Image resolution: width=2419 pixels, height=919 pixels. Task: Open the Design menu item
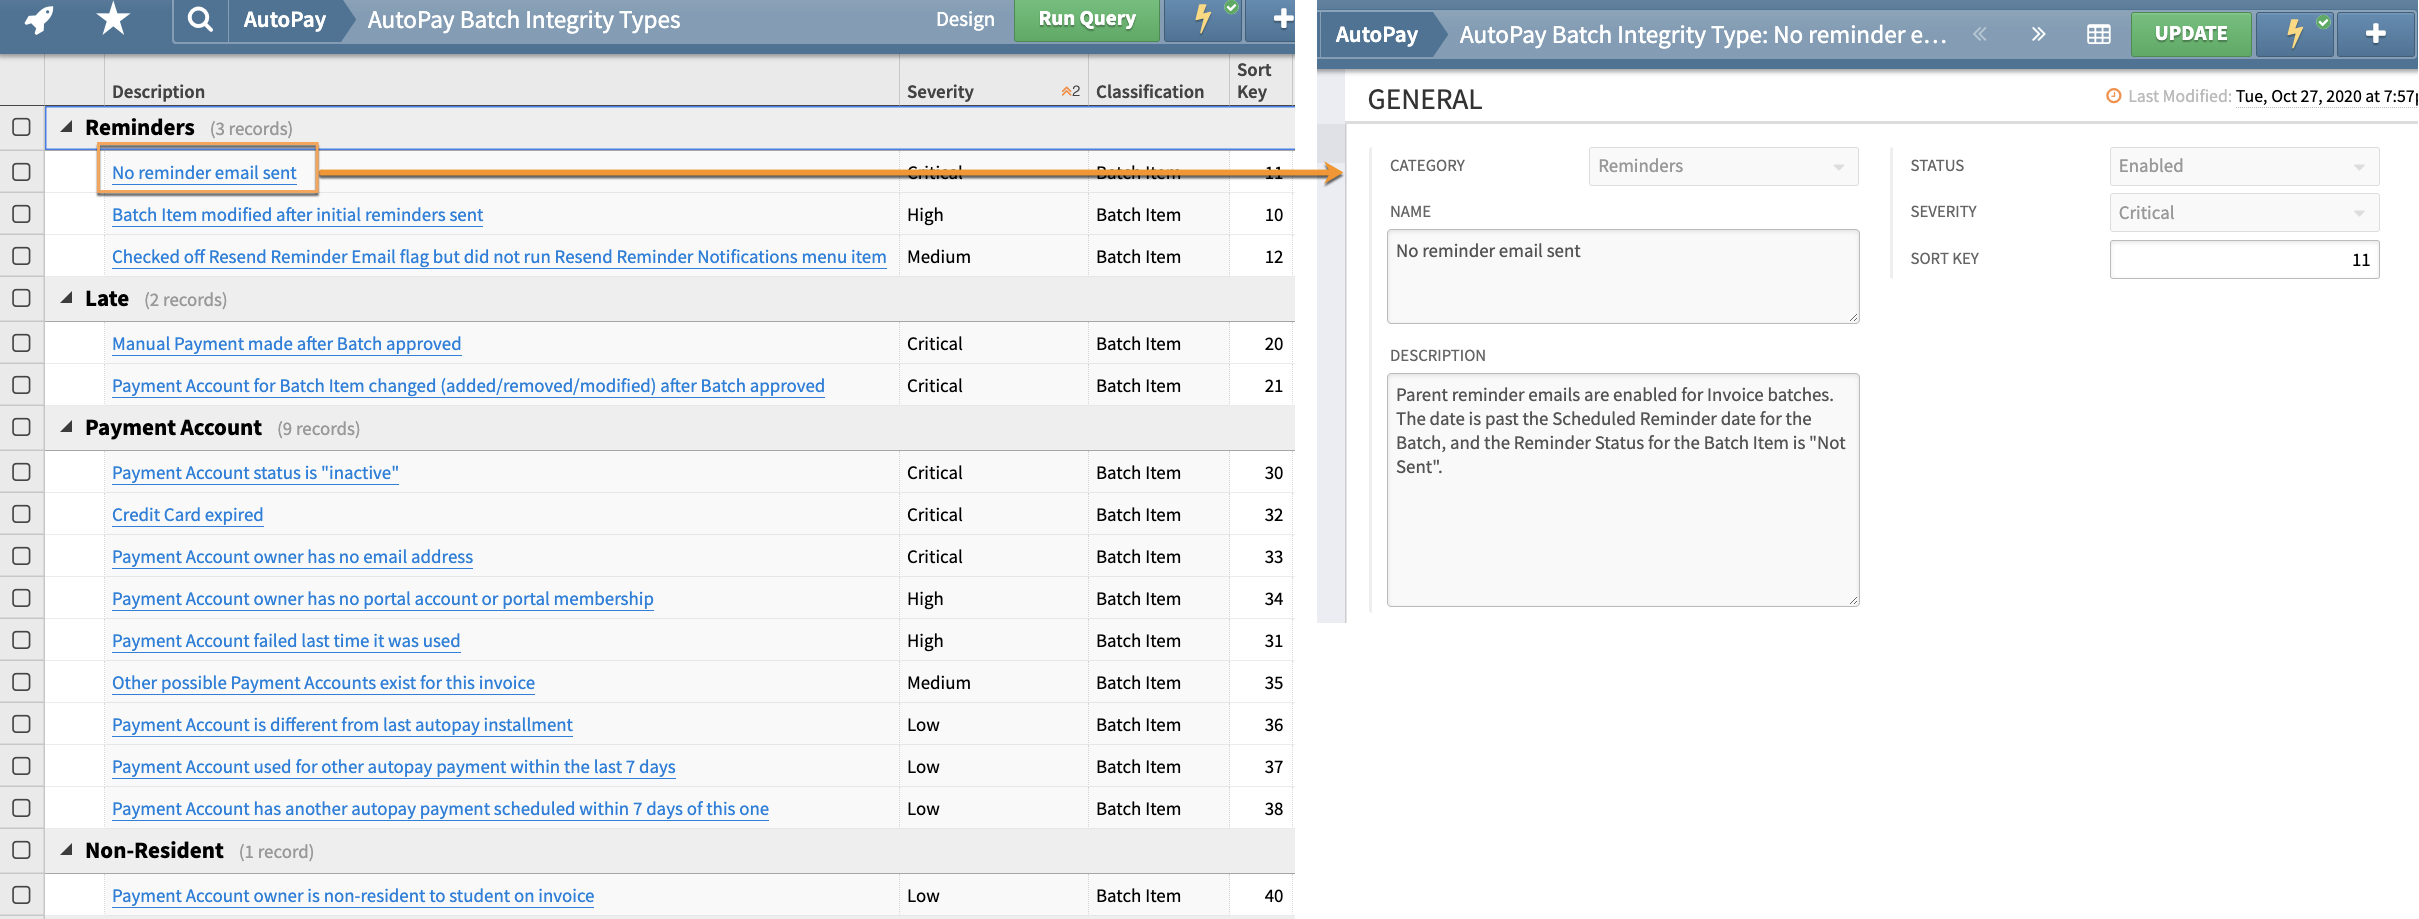click(x=964, y=20)
